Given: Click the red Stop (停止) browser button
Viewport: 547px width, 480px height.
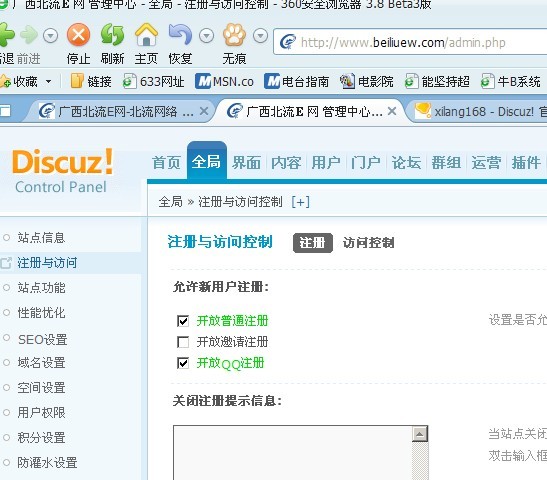Looking at the screenshot, I should [78, 35].
